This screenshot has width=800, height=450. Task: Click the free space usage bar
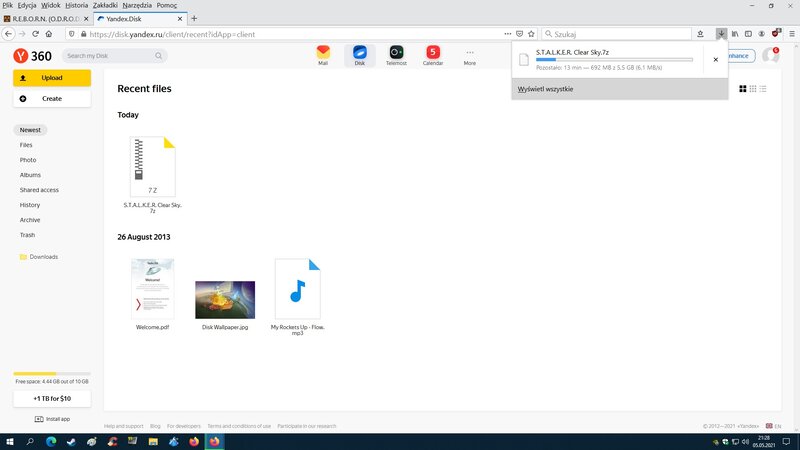(52, 373)
